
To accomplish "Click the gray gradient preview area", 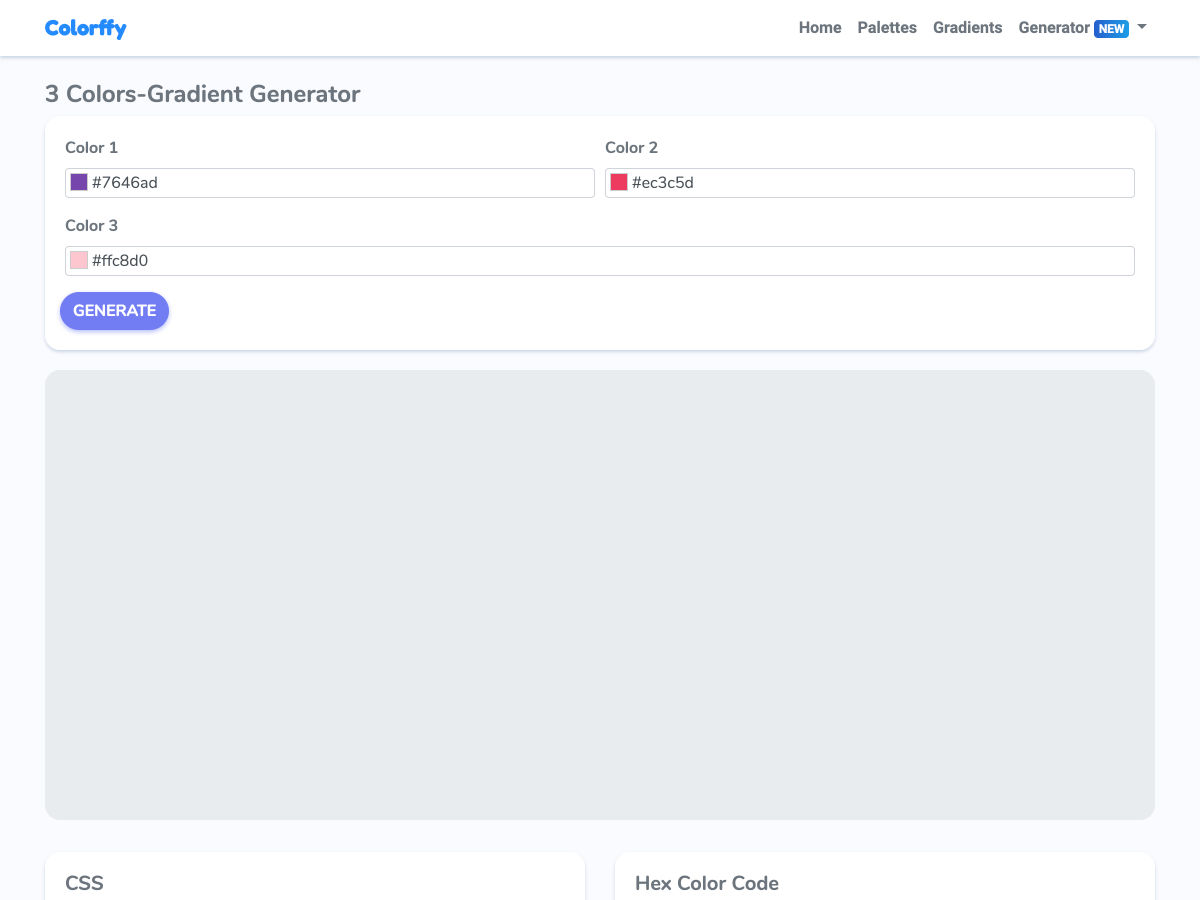I will [600, 595].
